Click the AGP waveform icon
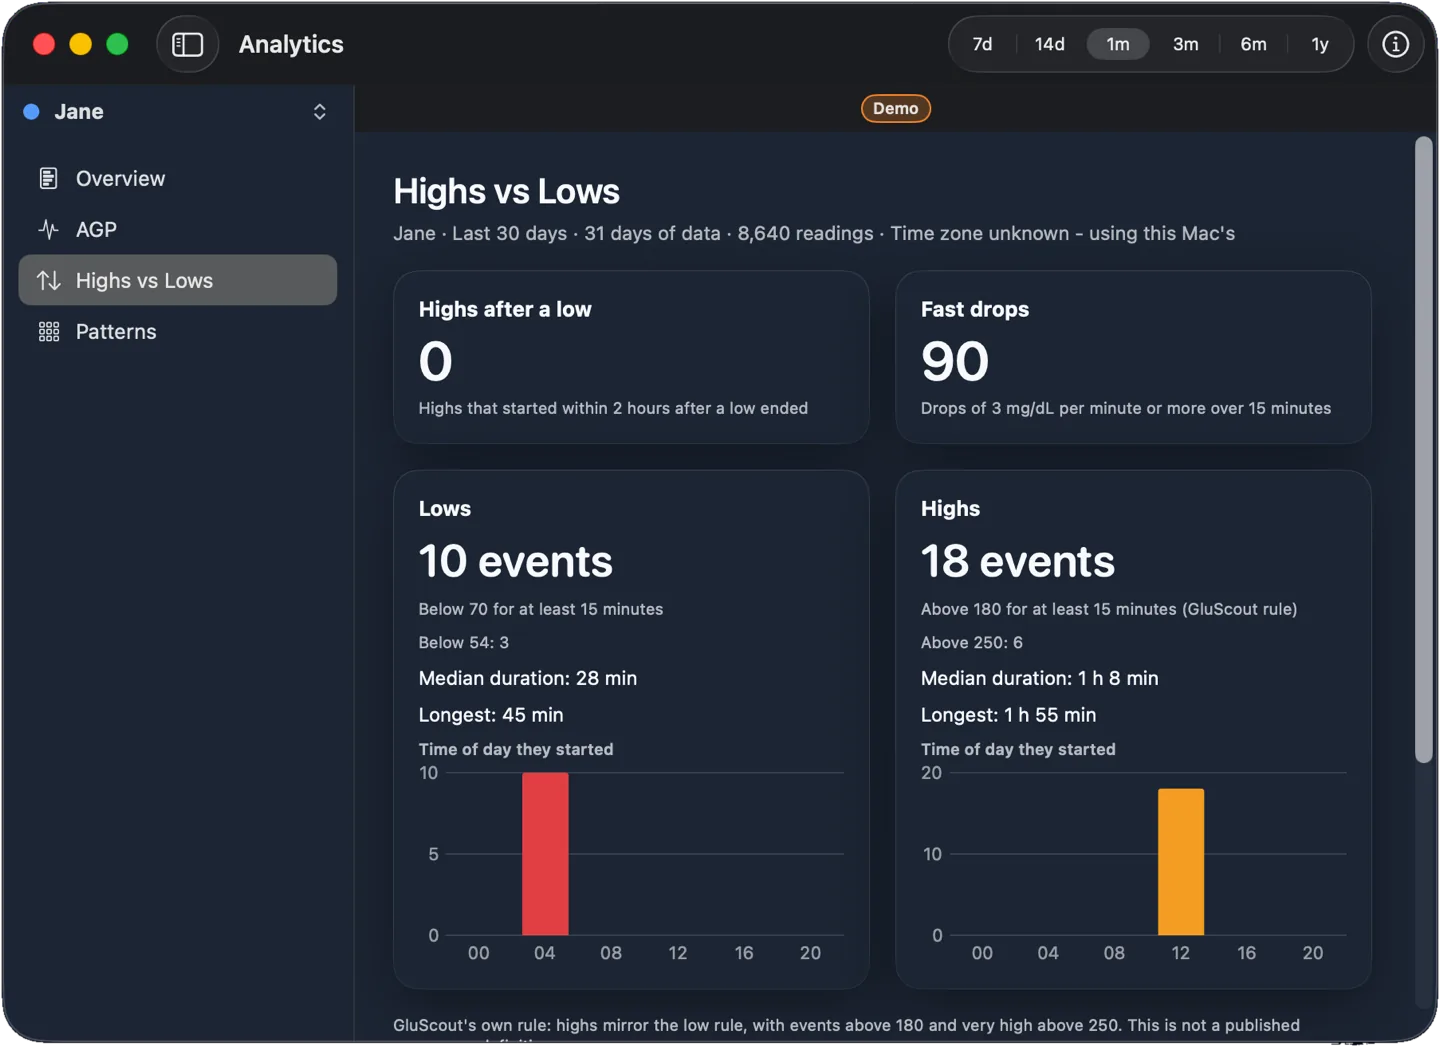This screenshot has width=1440, height=1047. [48, 229]
